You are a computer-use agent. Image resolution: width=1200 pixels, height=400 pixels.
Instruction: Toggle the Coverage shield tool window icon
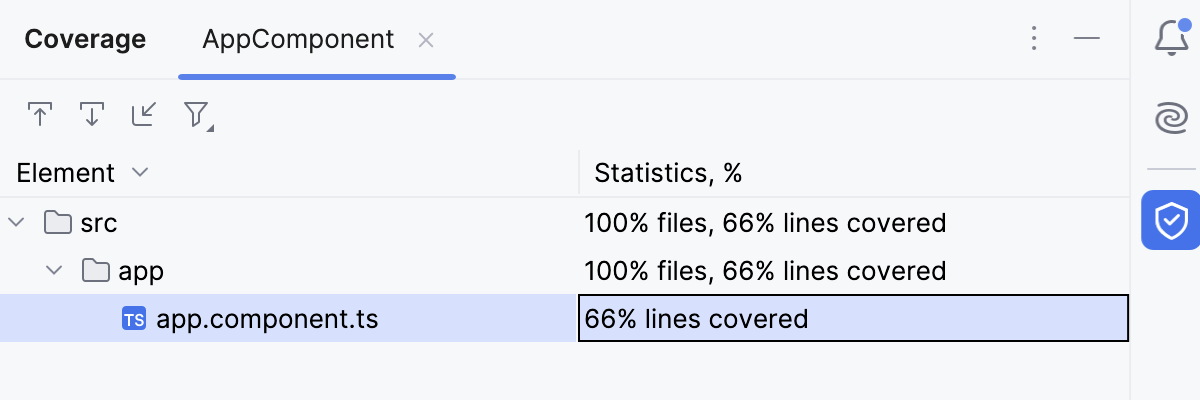coord(1171,219)
